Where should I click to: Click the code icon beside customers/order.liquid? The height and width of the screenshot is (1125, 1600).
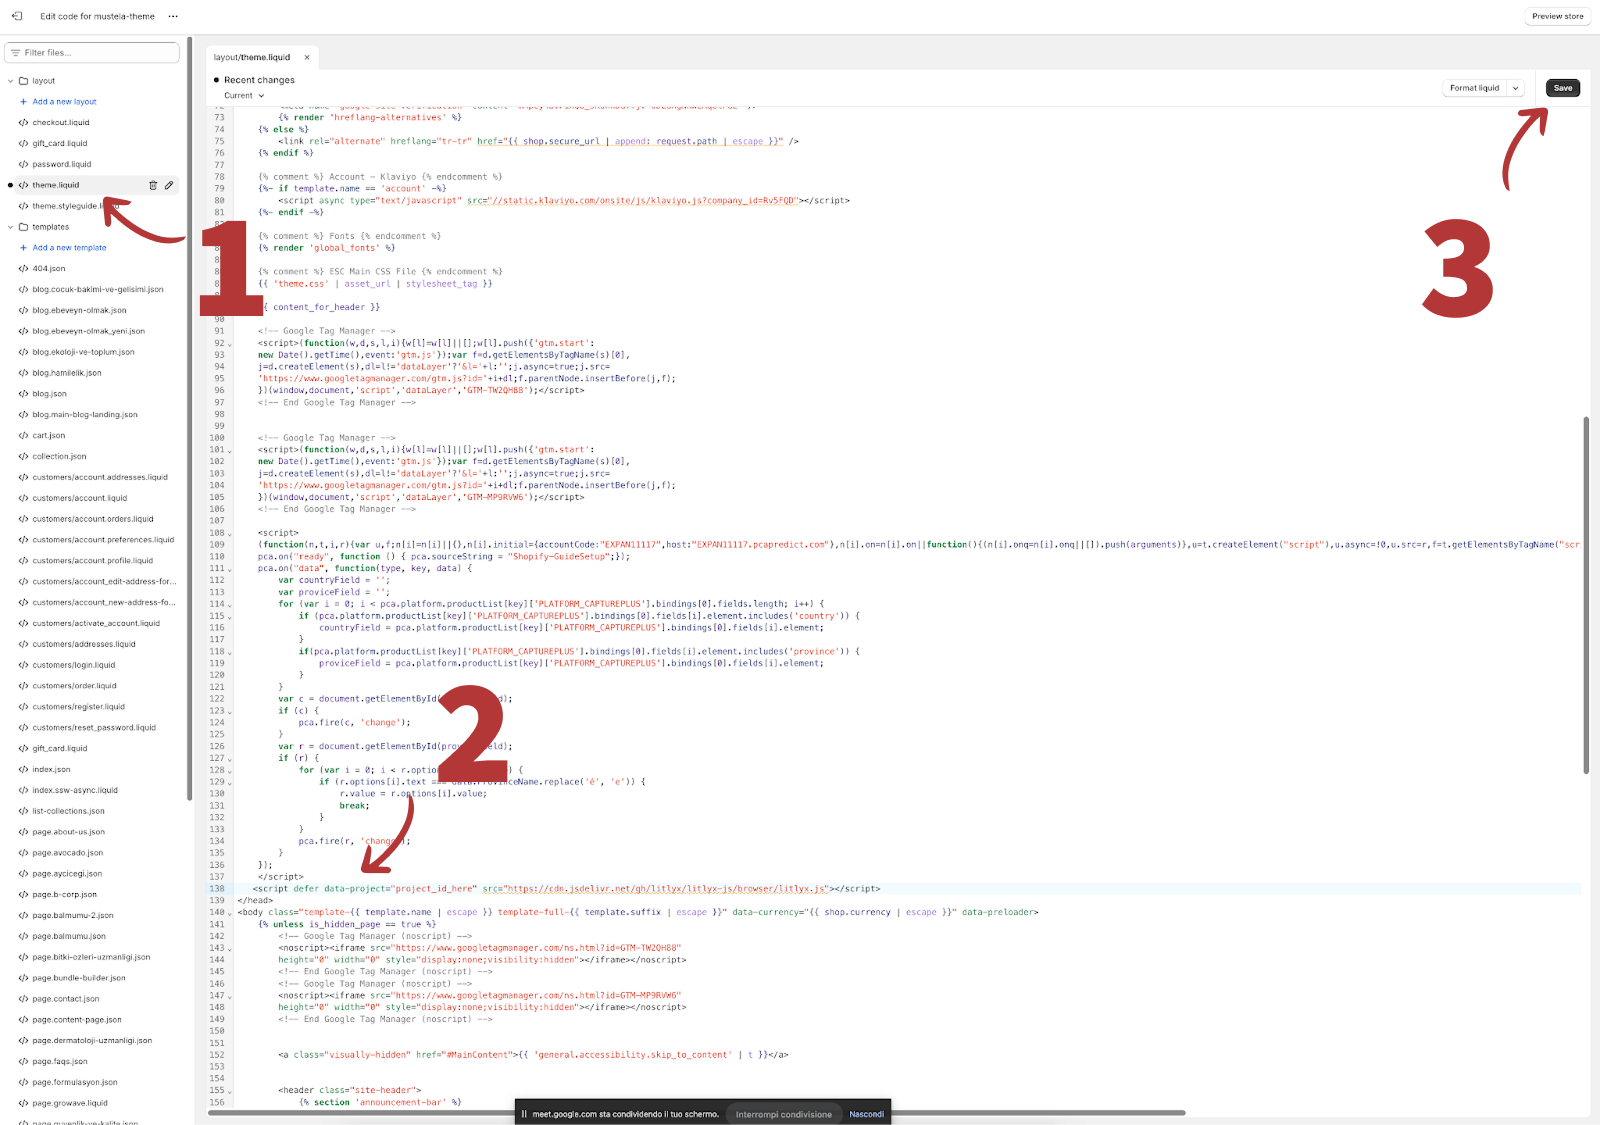(x=23, y=686)
